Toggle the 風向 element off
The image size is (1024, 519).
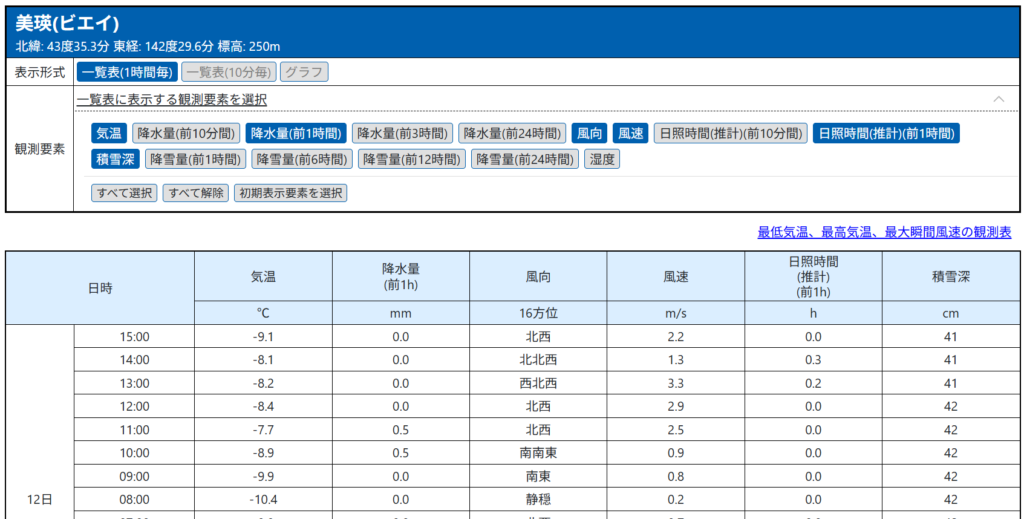[x=590, y=133]
